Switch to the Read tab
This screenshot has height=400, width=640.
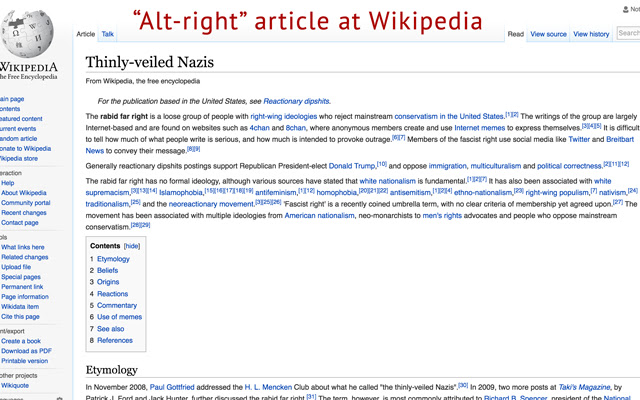click(516, 34)
